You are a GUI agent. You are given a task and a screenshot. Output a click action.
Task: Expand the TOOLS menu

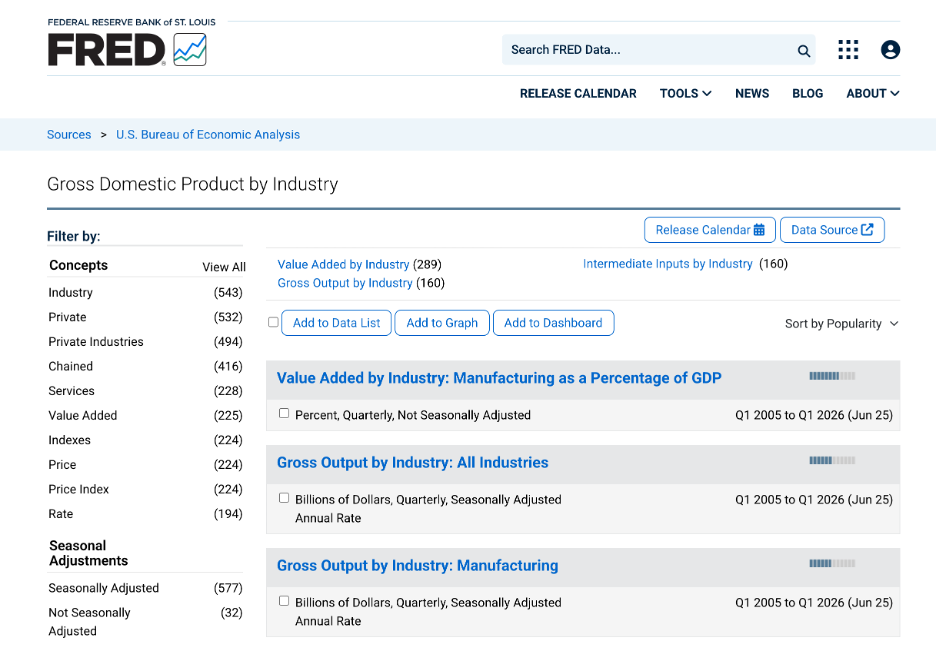coord(685,94)
